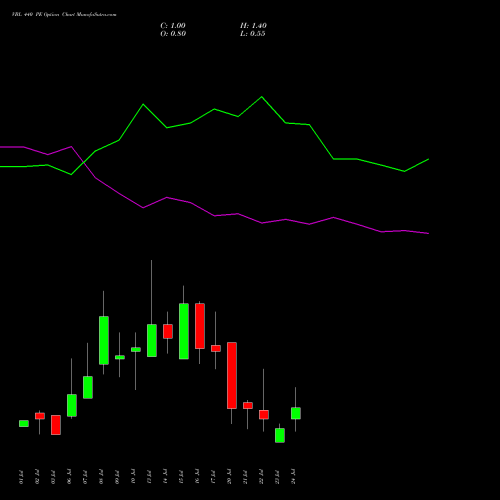500x500 pixels.
Task: Click the green candlestick above '24 Jul'
Action: pyautogui.click(x=296, y=413)
